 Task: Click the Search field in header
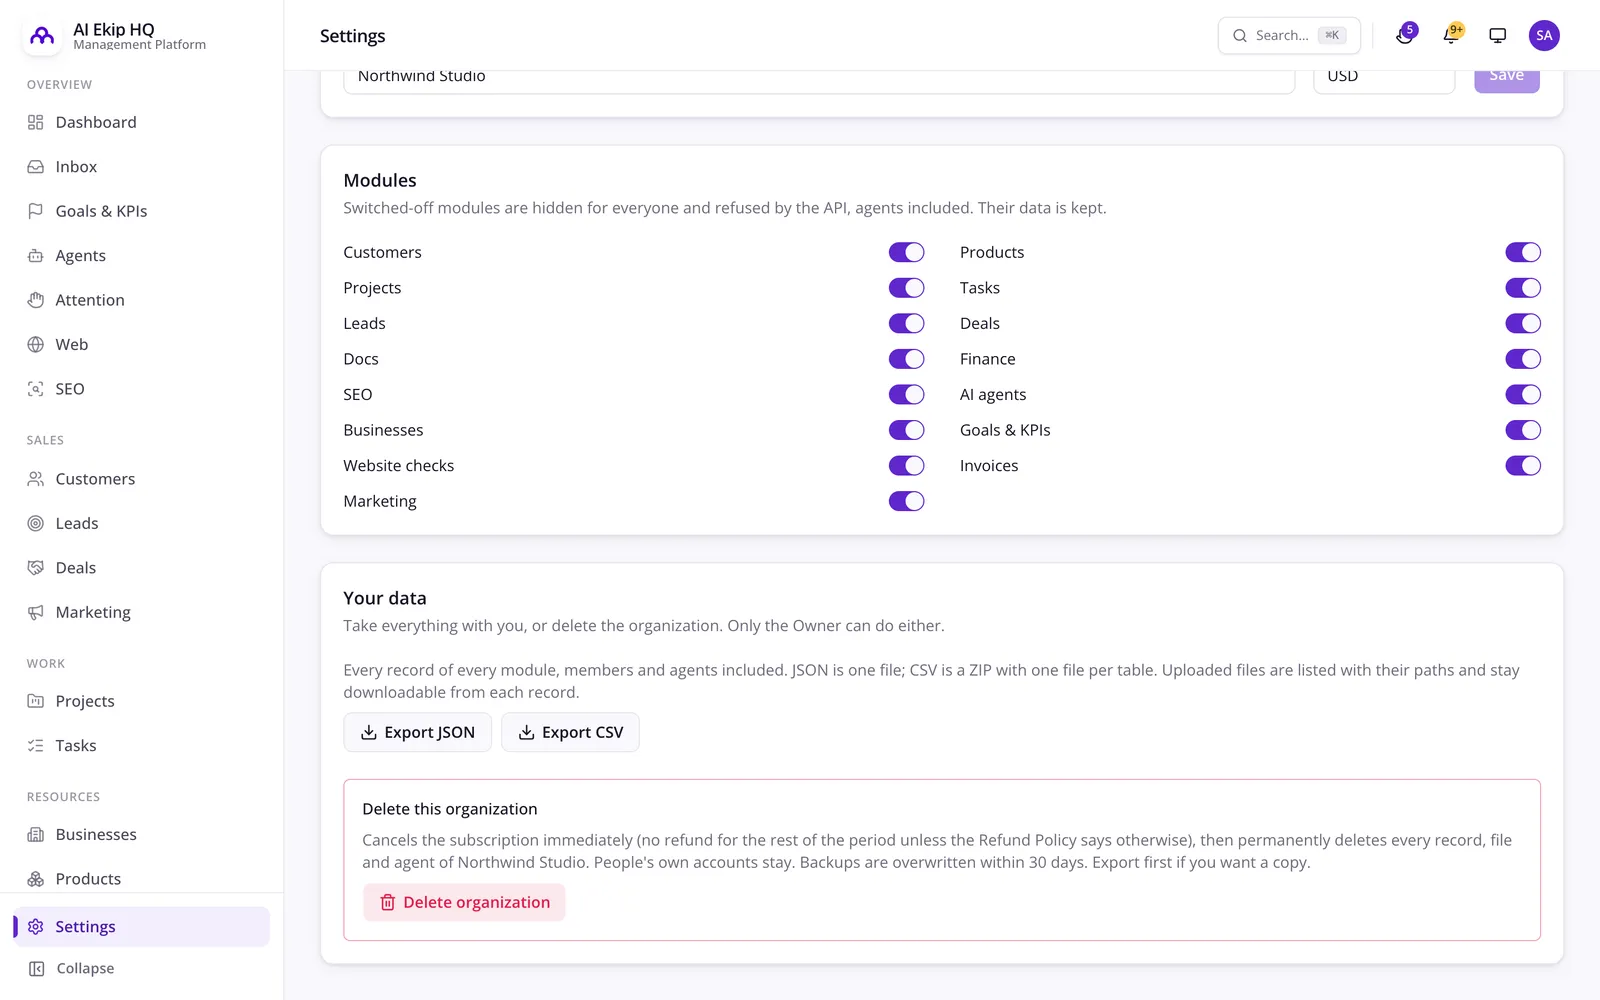point(1289,35)
